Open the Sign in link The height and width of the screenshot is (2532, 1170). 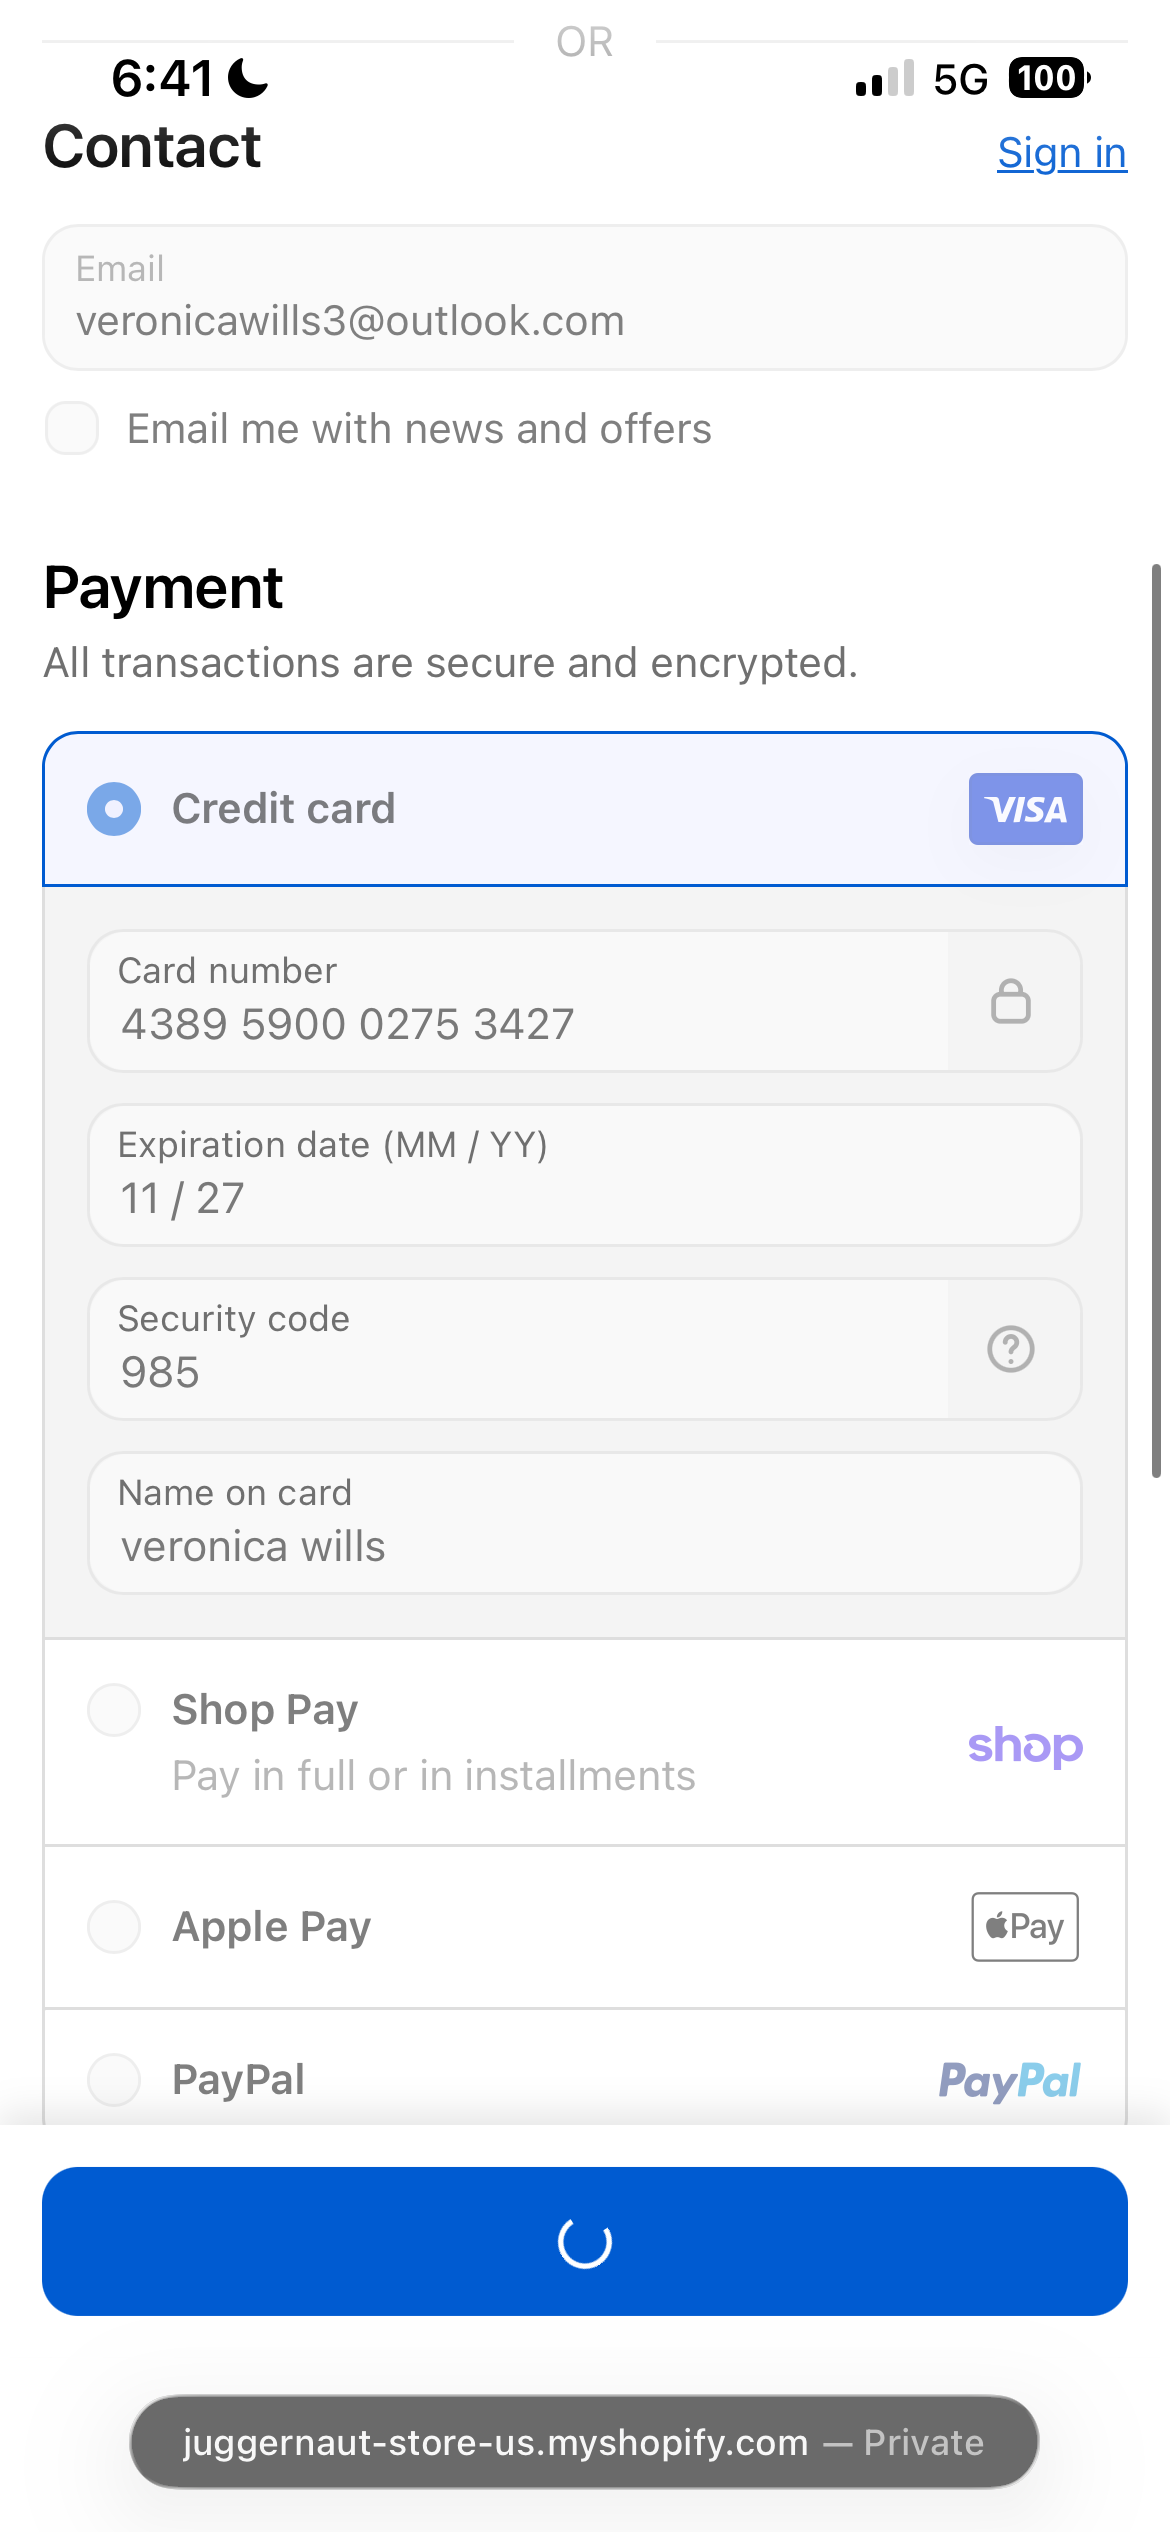point(1062,153)
